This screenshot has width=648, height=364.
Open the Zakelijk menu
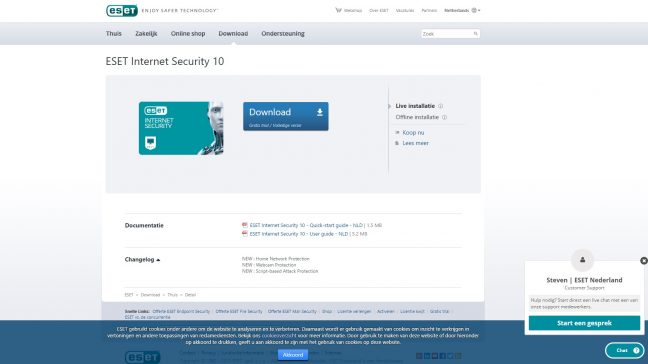[x=146, y=34]
